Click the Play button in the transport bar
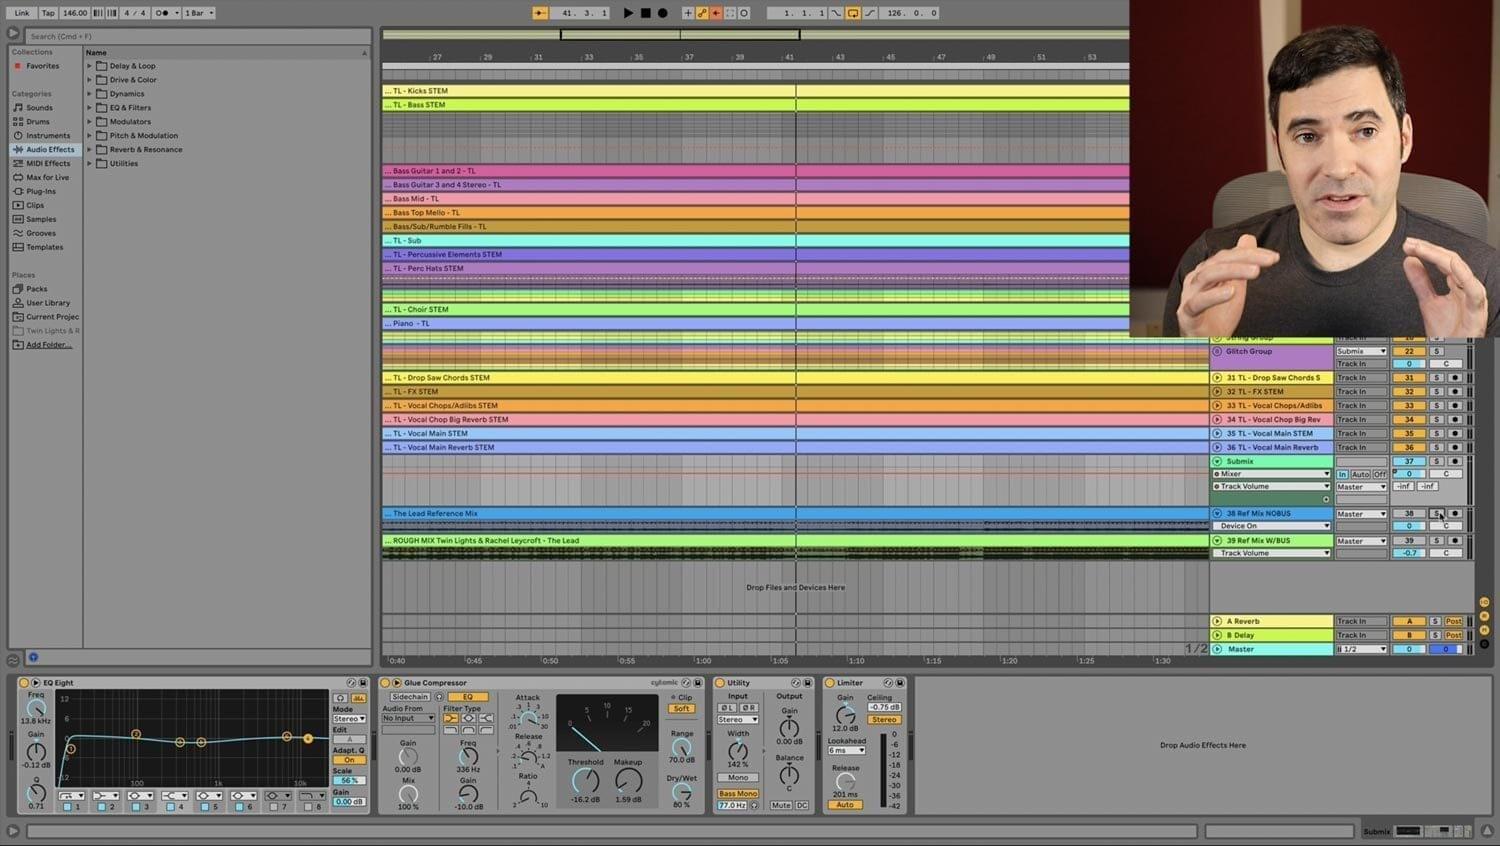Viewport: 1500px width, 846px height. (628, 13)
